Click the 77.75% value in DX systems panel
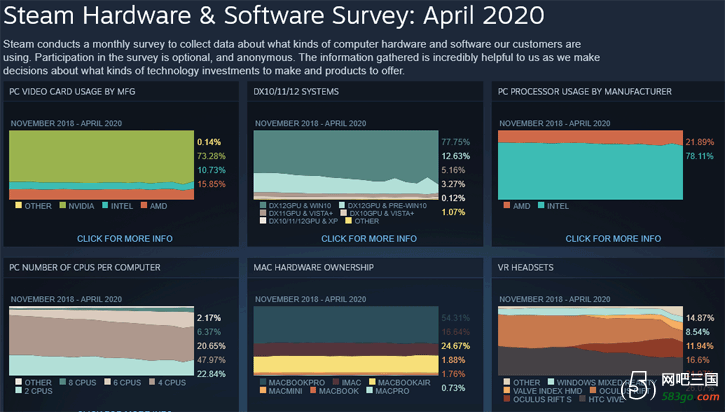 455,142
